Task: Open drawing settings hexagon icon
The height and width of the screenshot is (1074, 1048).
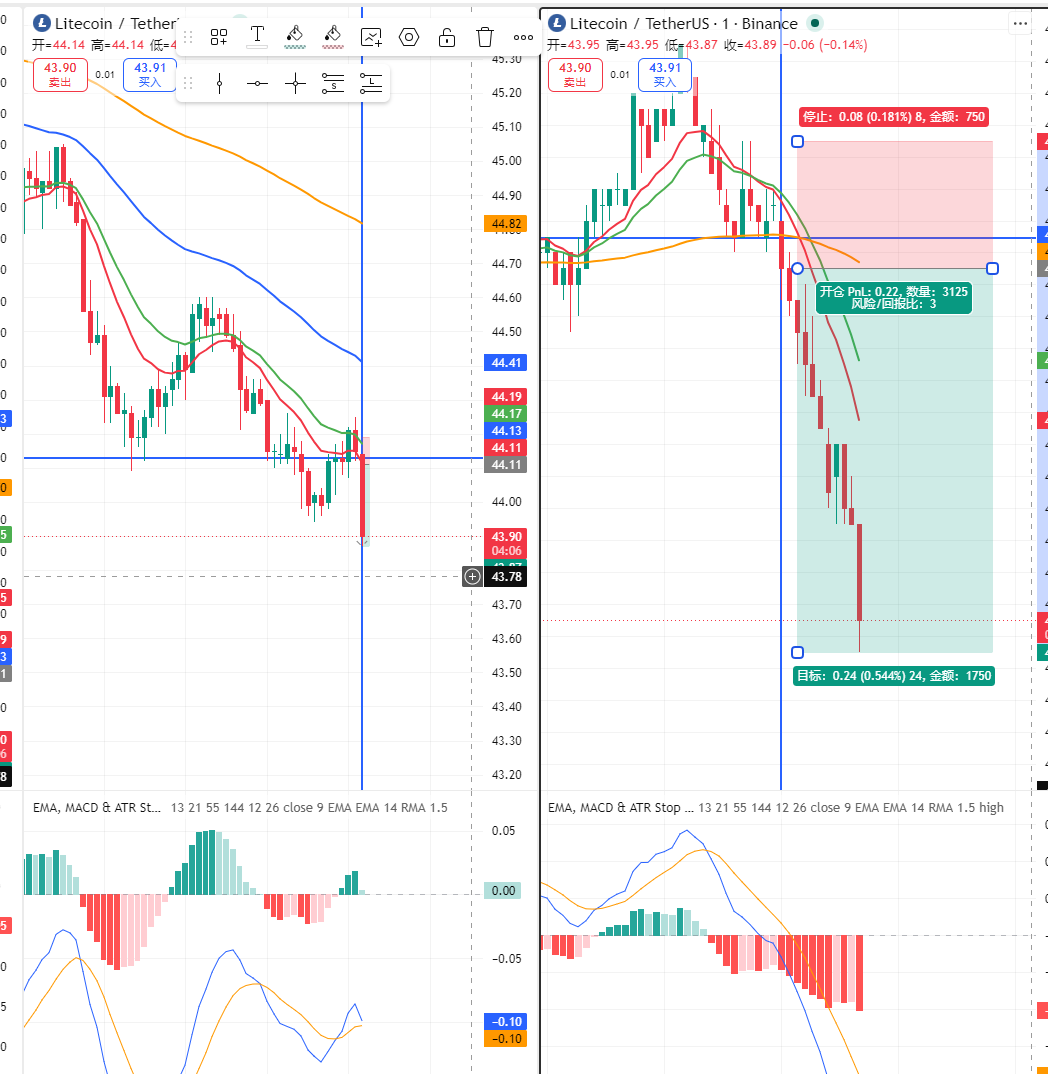Action: click(x=409, y=37)
